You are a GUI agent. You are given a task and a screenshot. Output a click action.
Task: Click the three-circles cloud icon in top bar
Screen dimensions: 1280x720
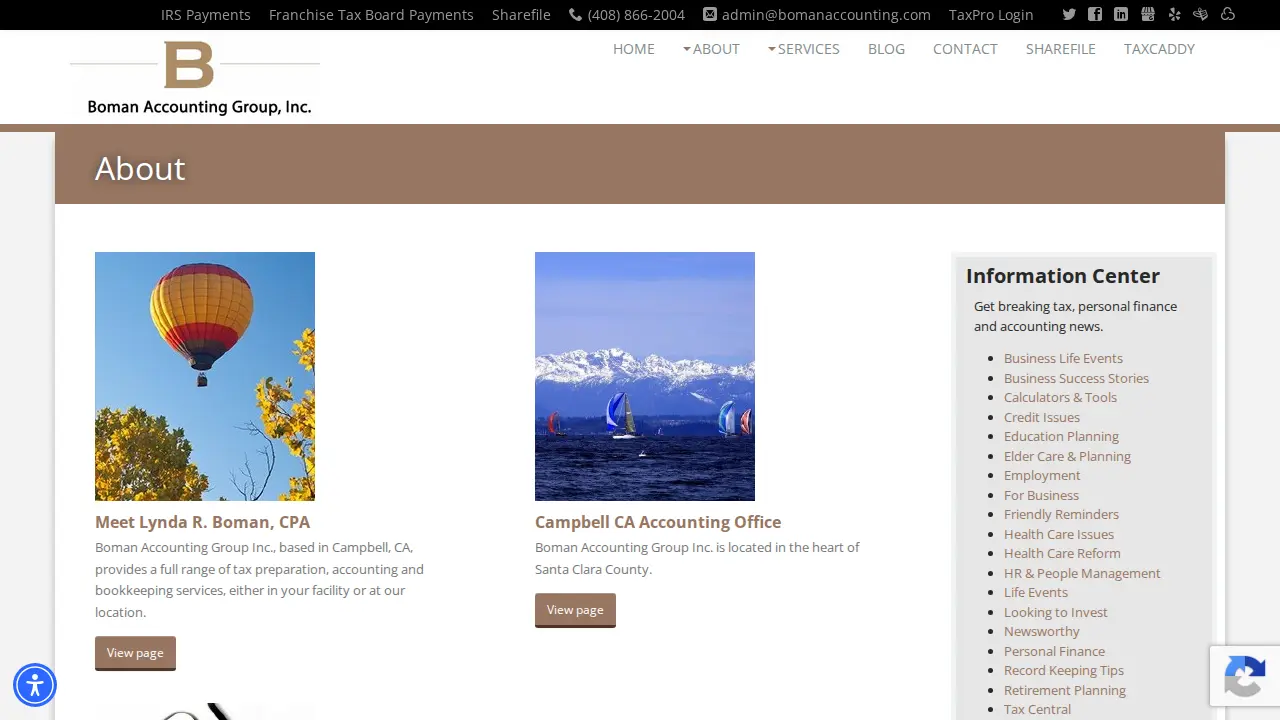[x=1228, y=15]
